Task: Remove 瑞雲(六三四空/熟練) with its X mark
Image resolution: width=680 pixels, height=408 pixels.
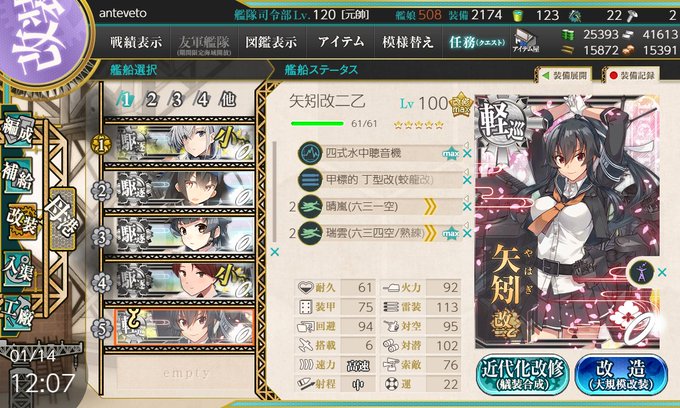Action: tap(467, 234)
